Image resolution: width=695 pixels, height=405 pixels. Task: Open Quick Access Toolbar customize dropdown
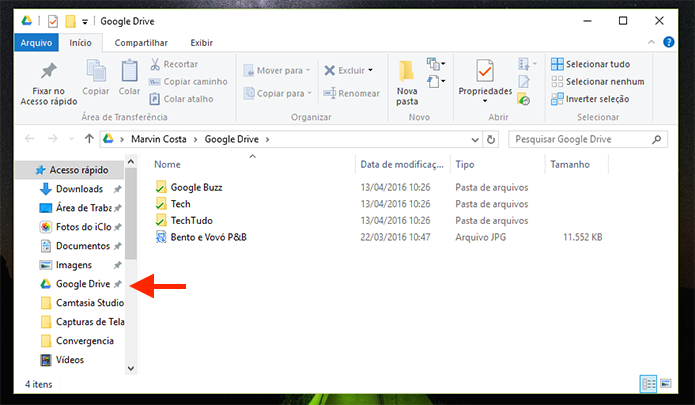click(x=85, y=22)
